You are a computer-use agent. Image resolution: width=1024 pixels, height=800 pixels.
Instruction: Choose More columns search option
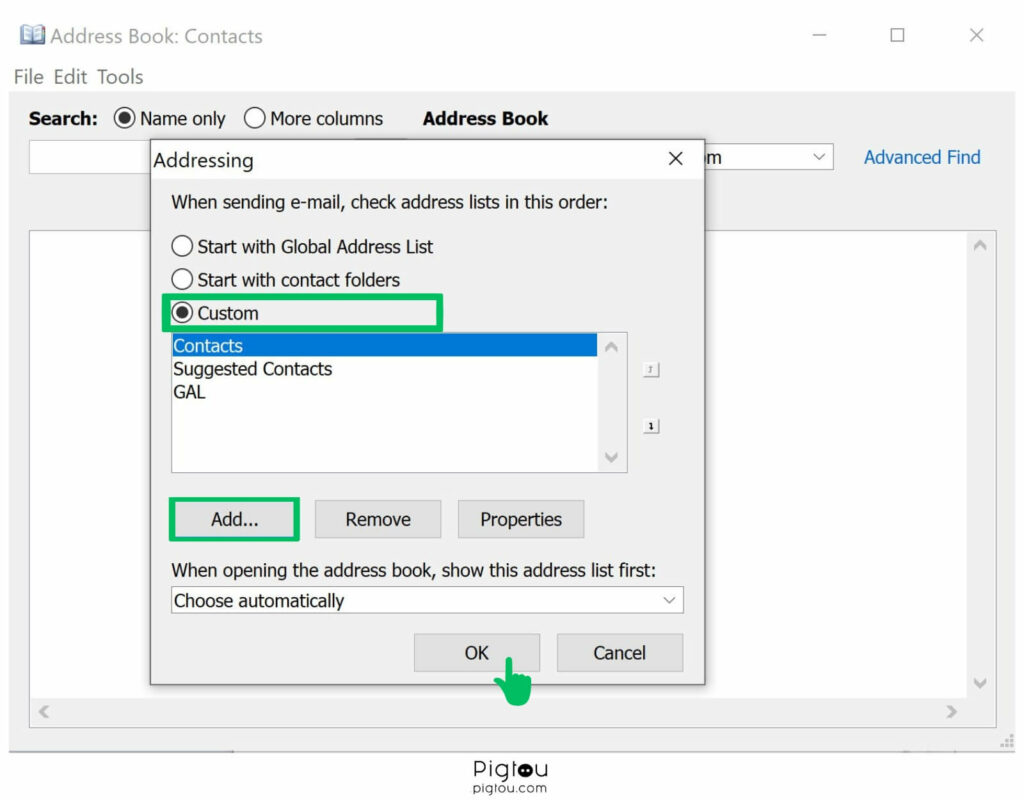(x=313, y=118)
